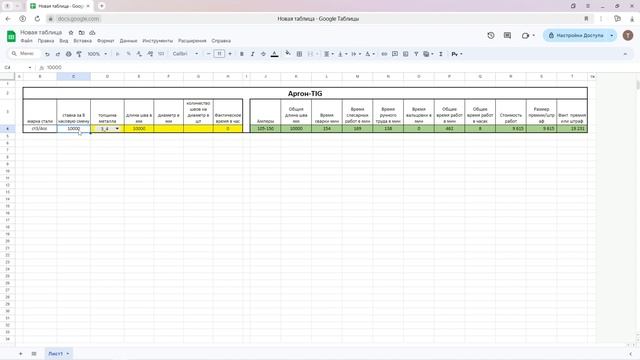Decrease decimal places
The image size is (640, 360).
pos(139,54)
